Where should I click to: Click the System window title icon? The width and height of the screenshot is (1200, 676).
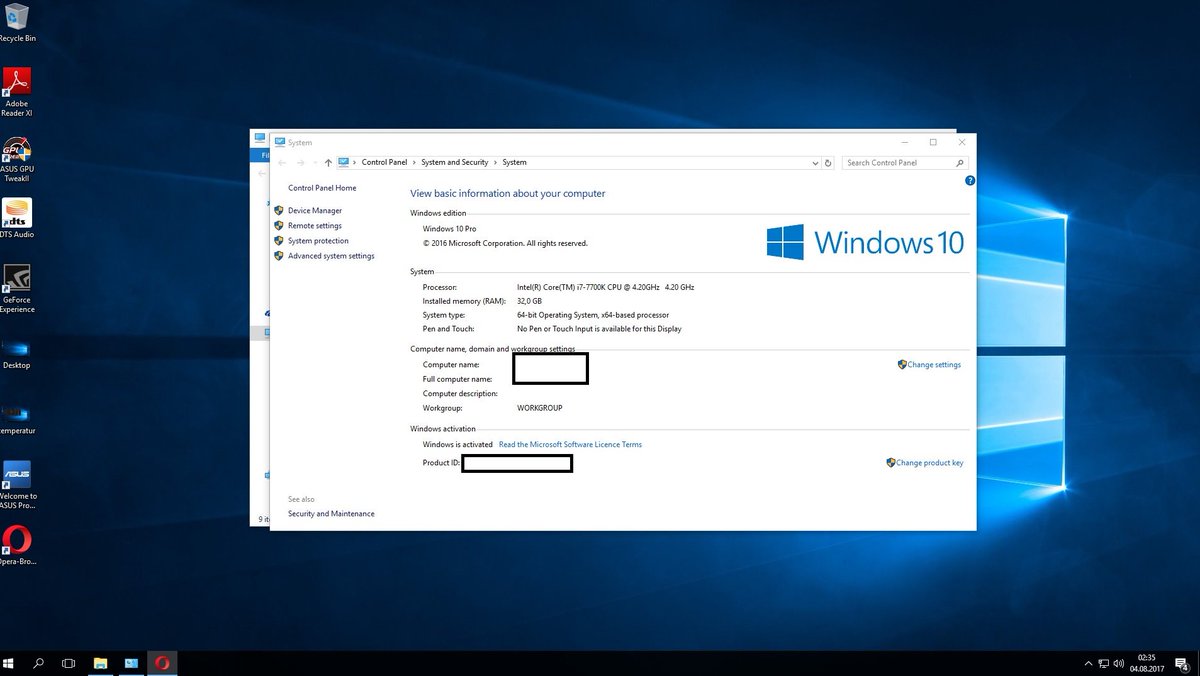click(x=280, y=142)
